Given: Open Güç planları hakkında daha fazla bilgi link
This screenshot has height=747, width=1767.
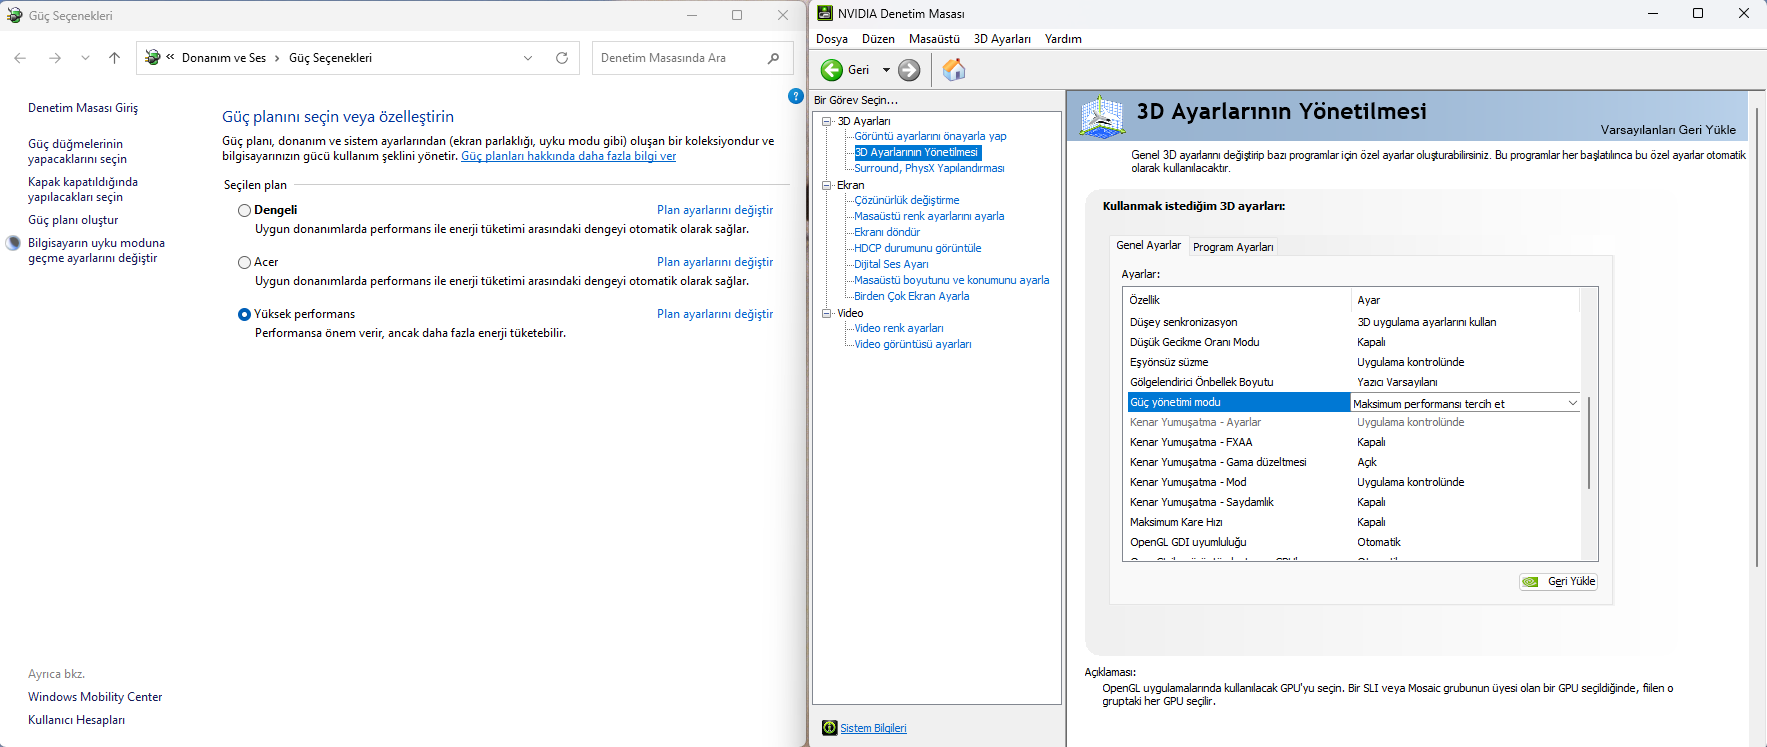Looking at the screenshot, I should pyautogui.click(x=568, y=156).
